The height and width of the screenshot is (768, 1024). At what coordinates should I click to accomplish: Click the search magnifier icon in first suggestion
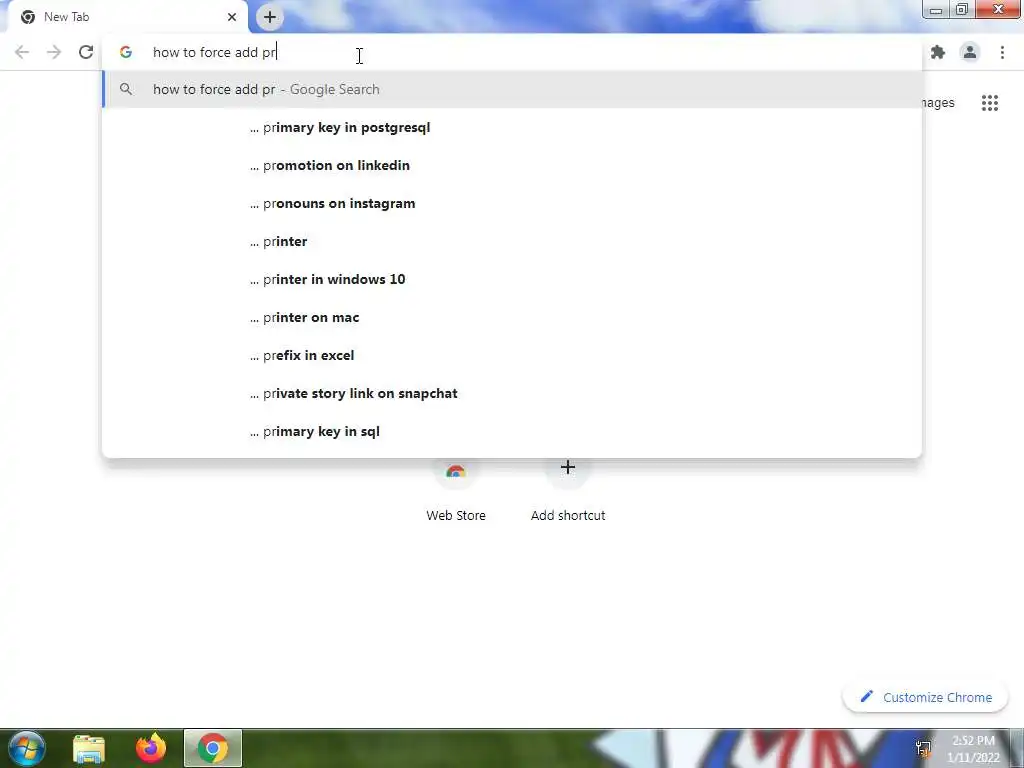click(126, 89)
